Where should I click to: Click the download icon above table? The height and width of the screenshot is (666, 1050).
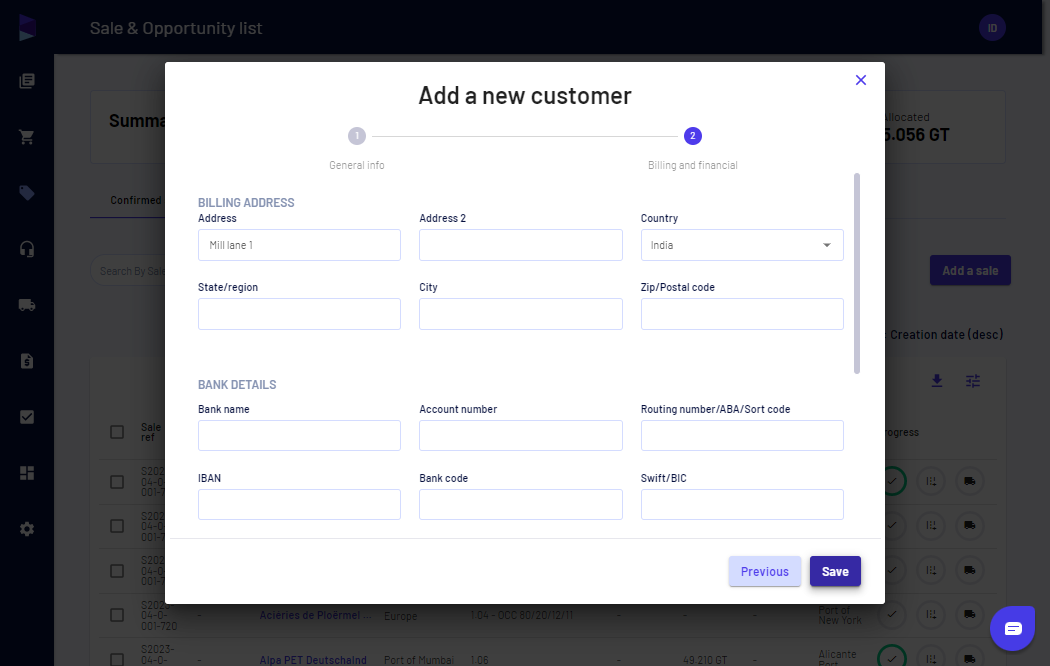click(937, 381)
